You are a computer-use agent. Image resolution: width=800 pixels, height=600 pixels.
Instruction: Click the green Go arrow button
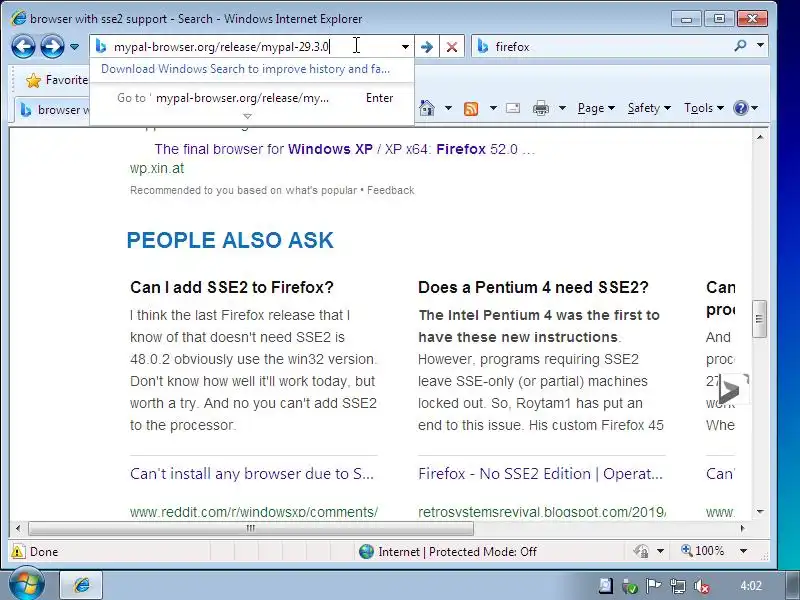[x=427, y=47]
